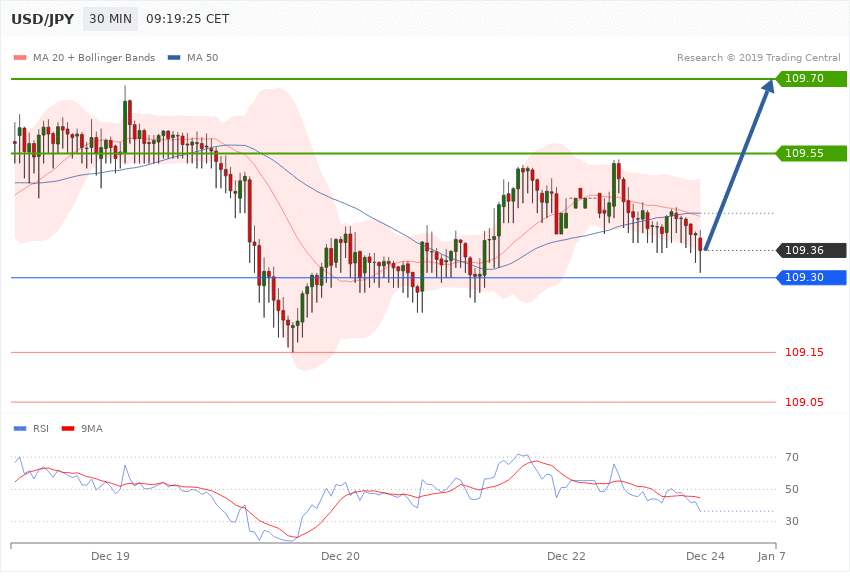Screen dimensions: 850x576
Task: Select the 30 MIN timeframe badge
Action: pos(111,19)
